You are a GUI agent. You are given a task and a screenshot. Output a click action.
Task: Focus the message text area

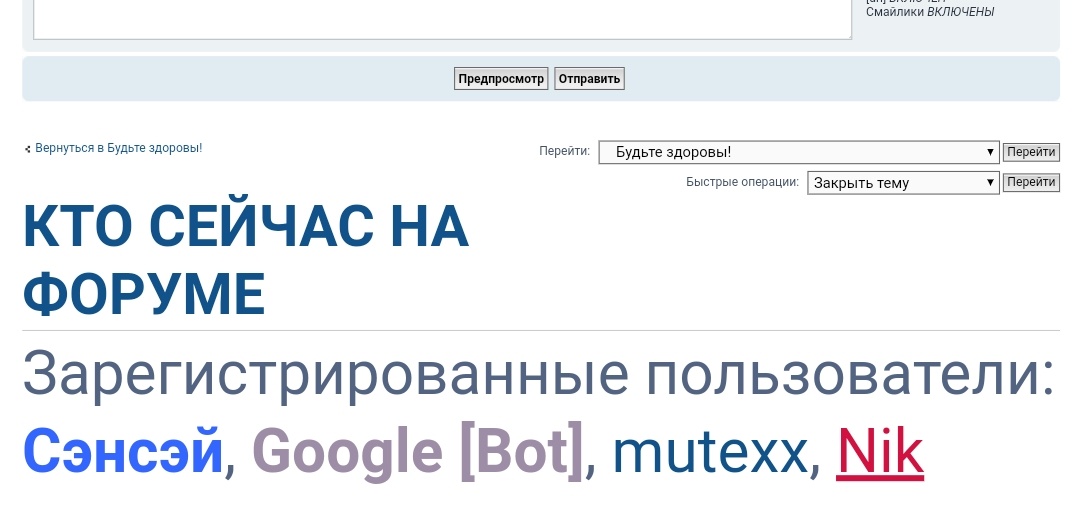click(x=440, y=18)
